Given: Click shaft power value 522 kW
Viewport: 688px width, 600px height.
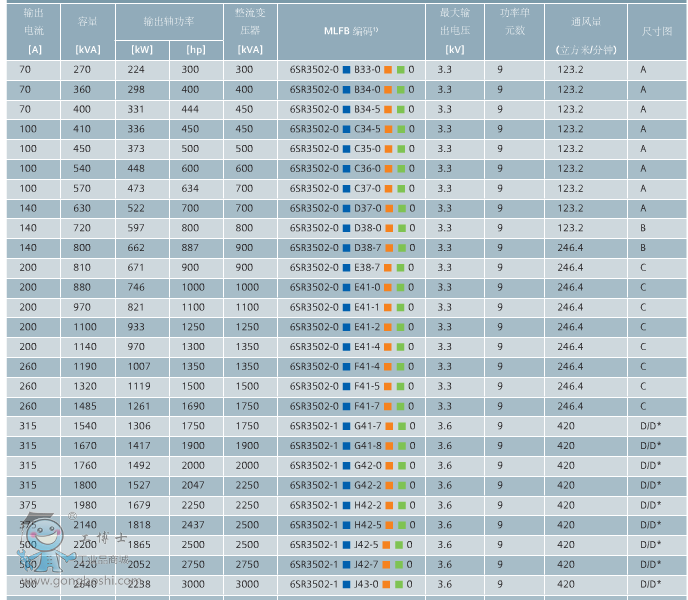Looking at the screenshot, I should click(x=136, y=208).
